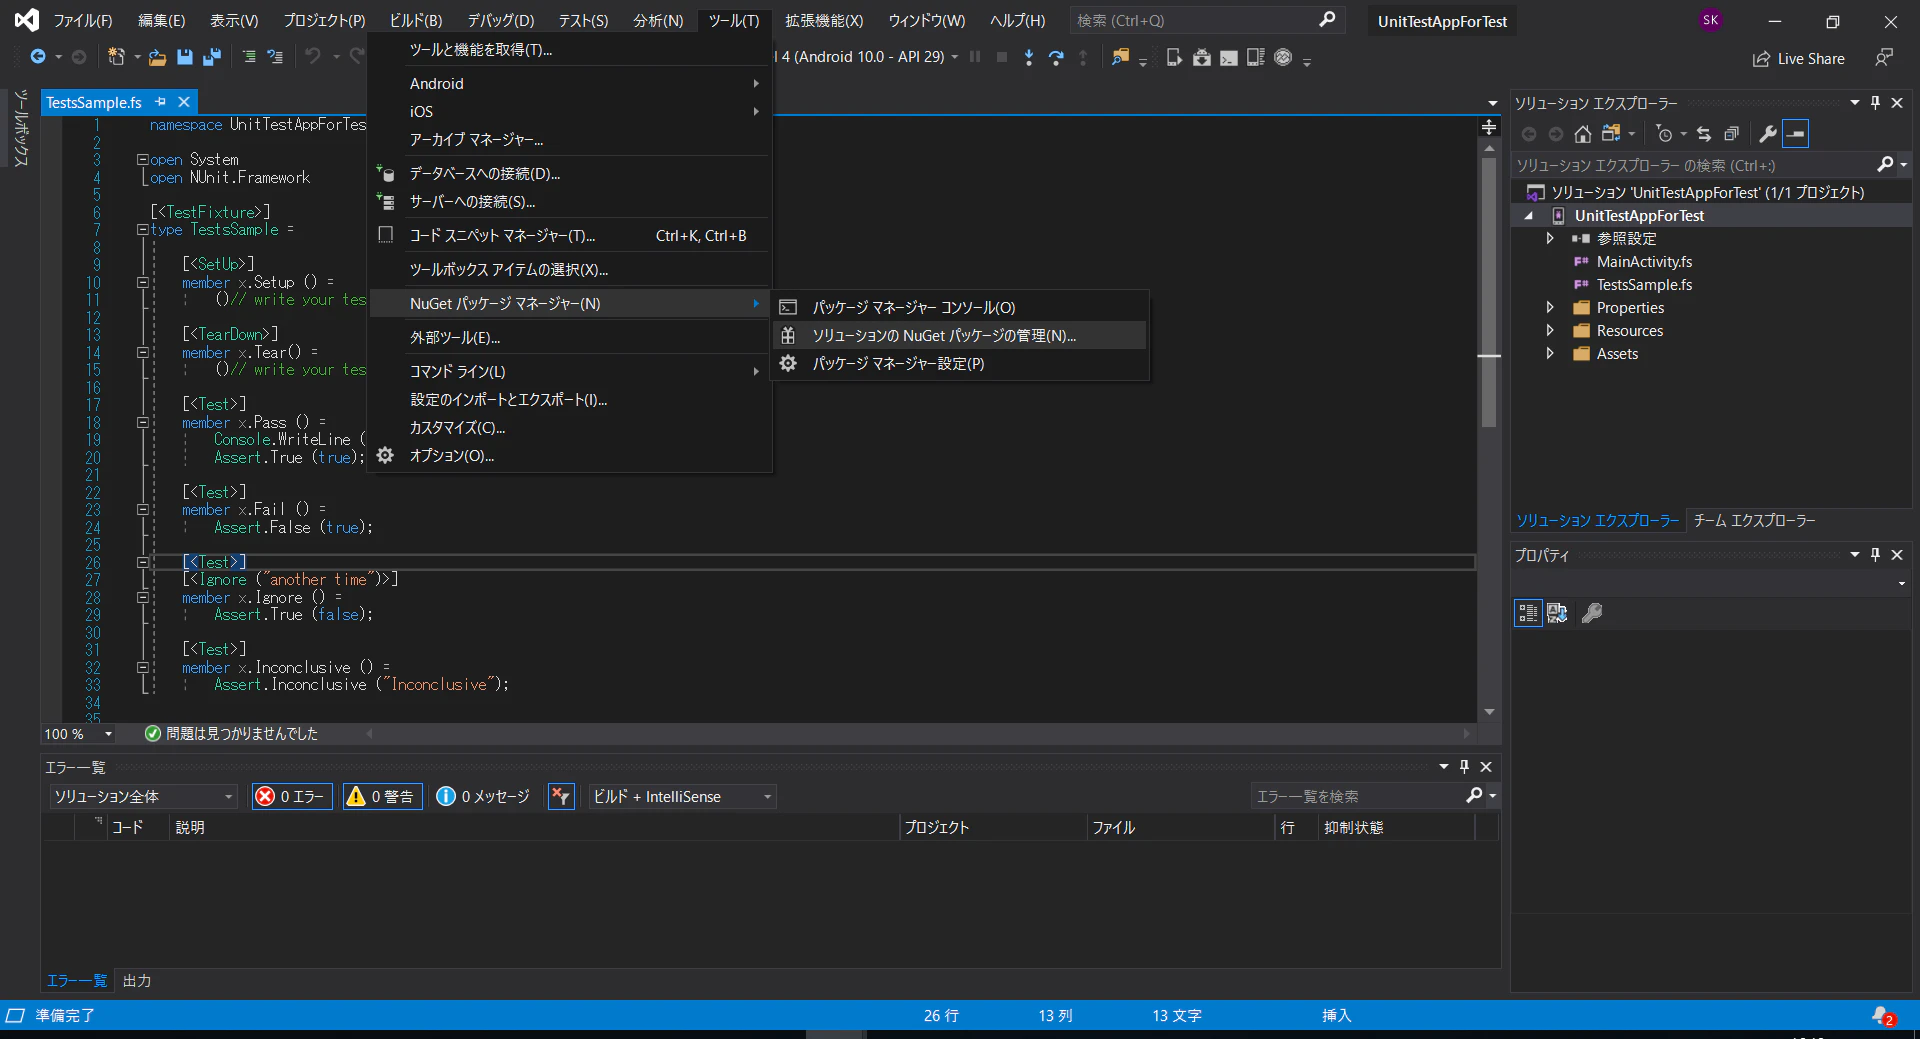This screenshot has height=1039, width=1920.
Task: Click the Navigate Backward arrow icon
Action: tap(38, 57)
